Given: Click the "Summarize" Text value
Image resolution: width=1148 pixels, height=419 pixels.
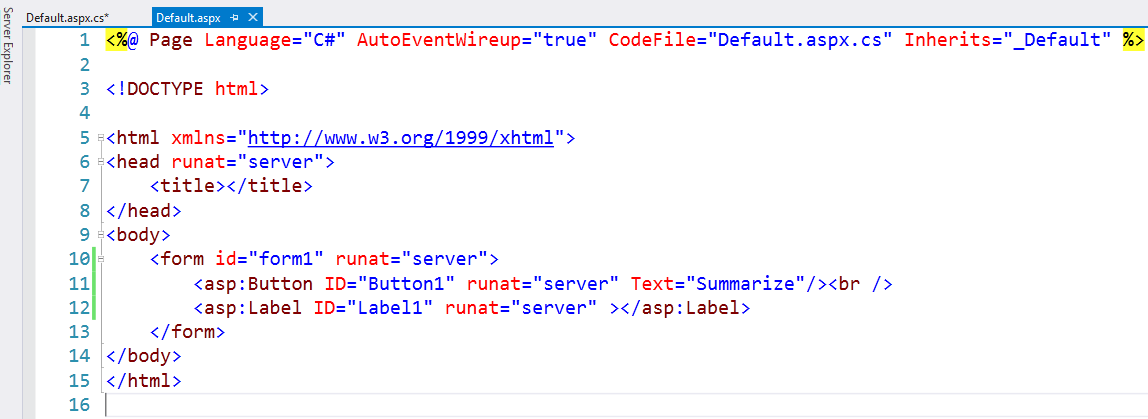Looking at the screenshot, I should tap(745, 283).
